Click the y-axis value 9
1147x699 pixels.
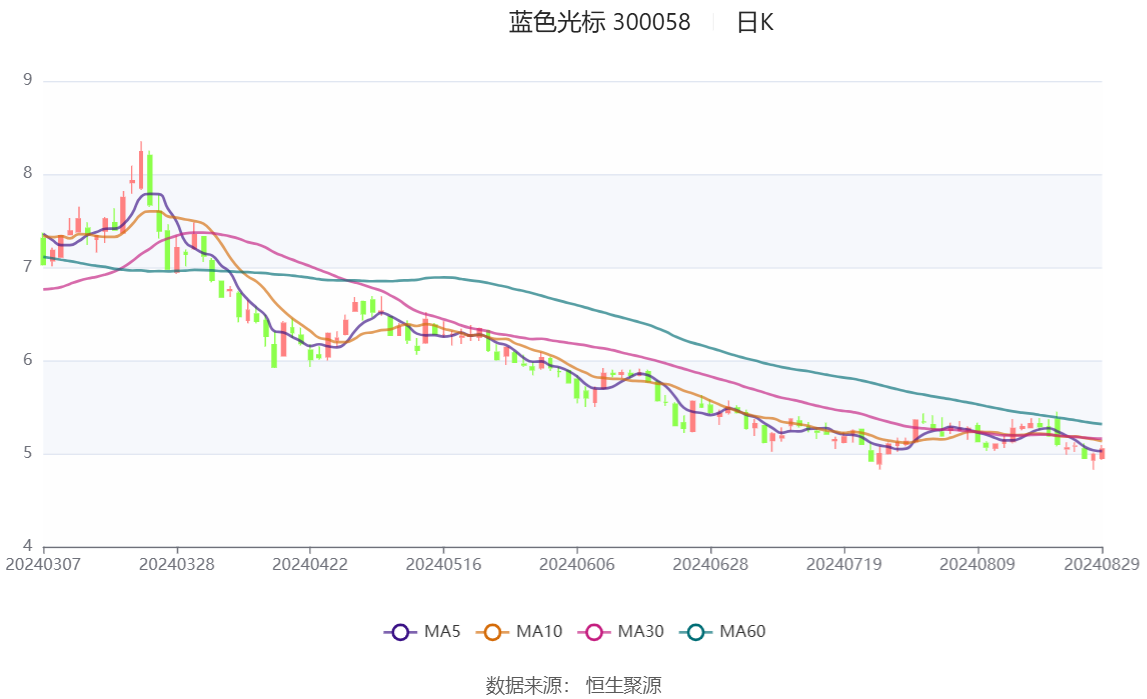pyautogui.click(x=28, y=80)
